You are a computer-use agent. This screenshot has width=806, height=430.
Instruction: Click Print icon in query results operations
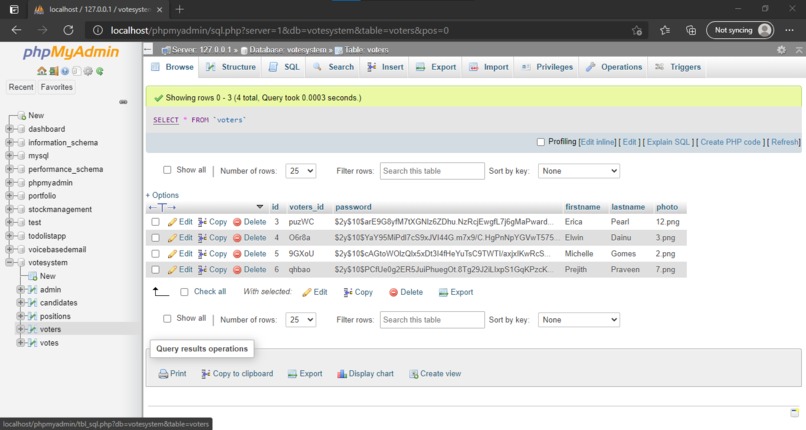(163, 374)
